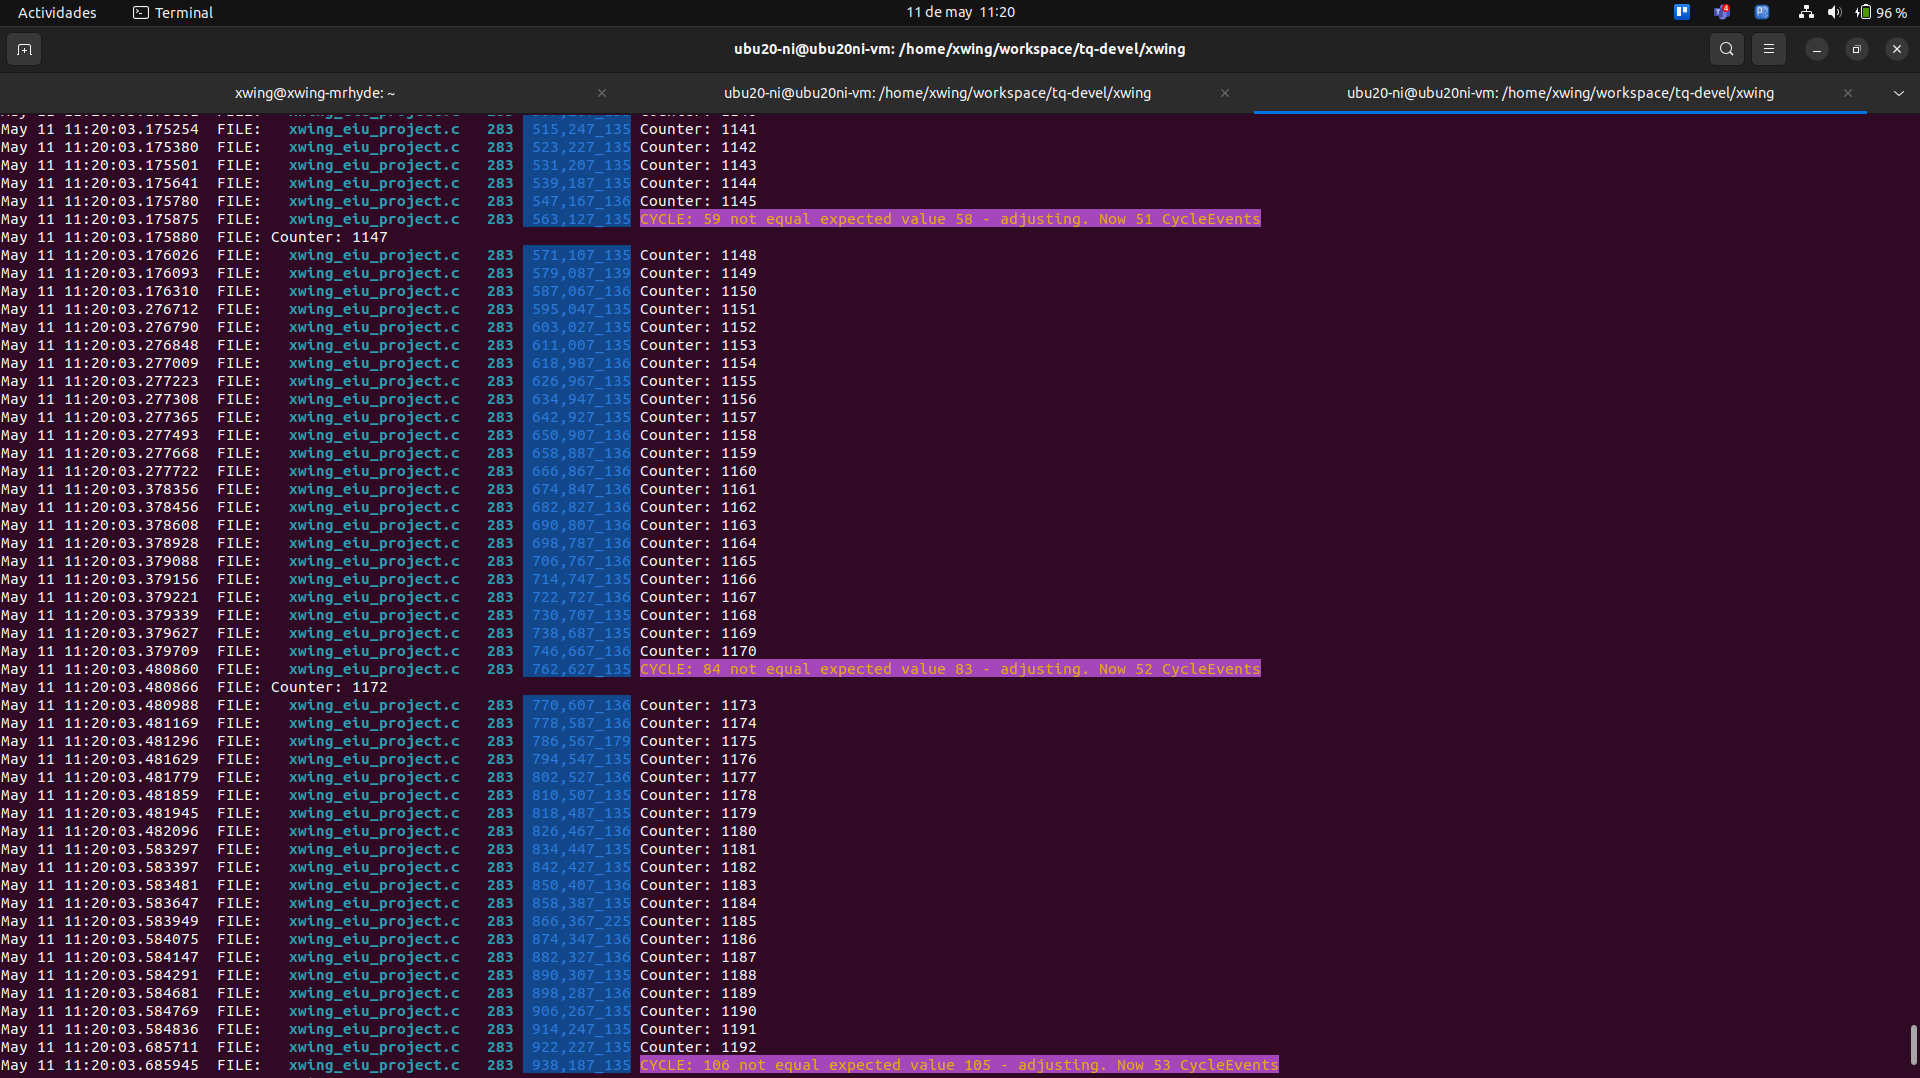Select the active rightmost terminal tab
The height and width of the screenshot is (1078, 1920).
coord(1560,93)
